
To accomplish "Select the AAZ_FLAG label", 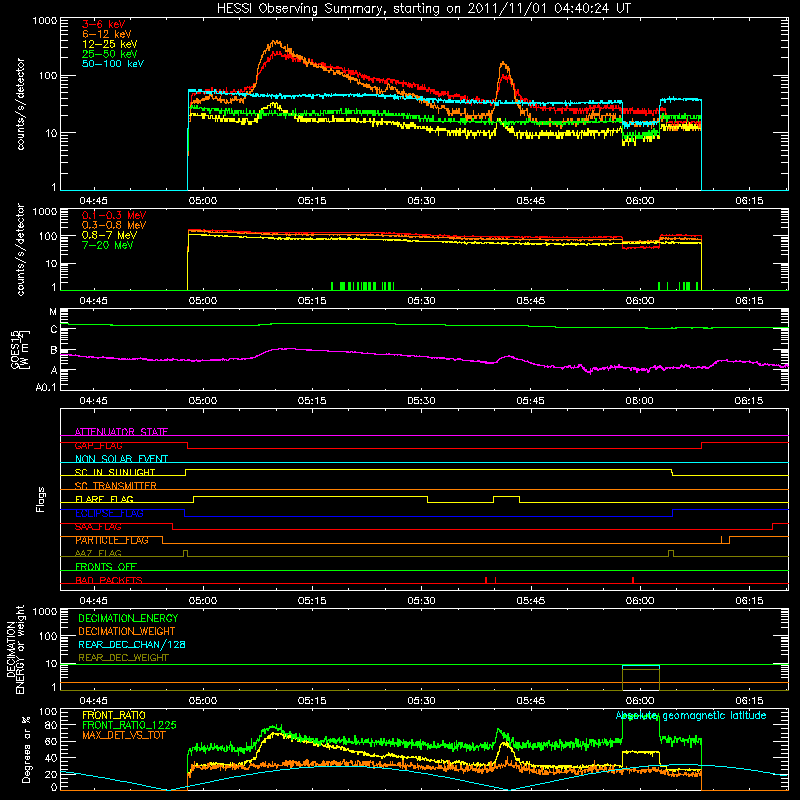I will pos(98,553).
